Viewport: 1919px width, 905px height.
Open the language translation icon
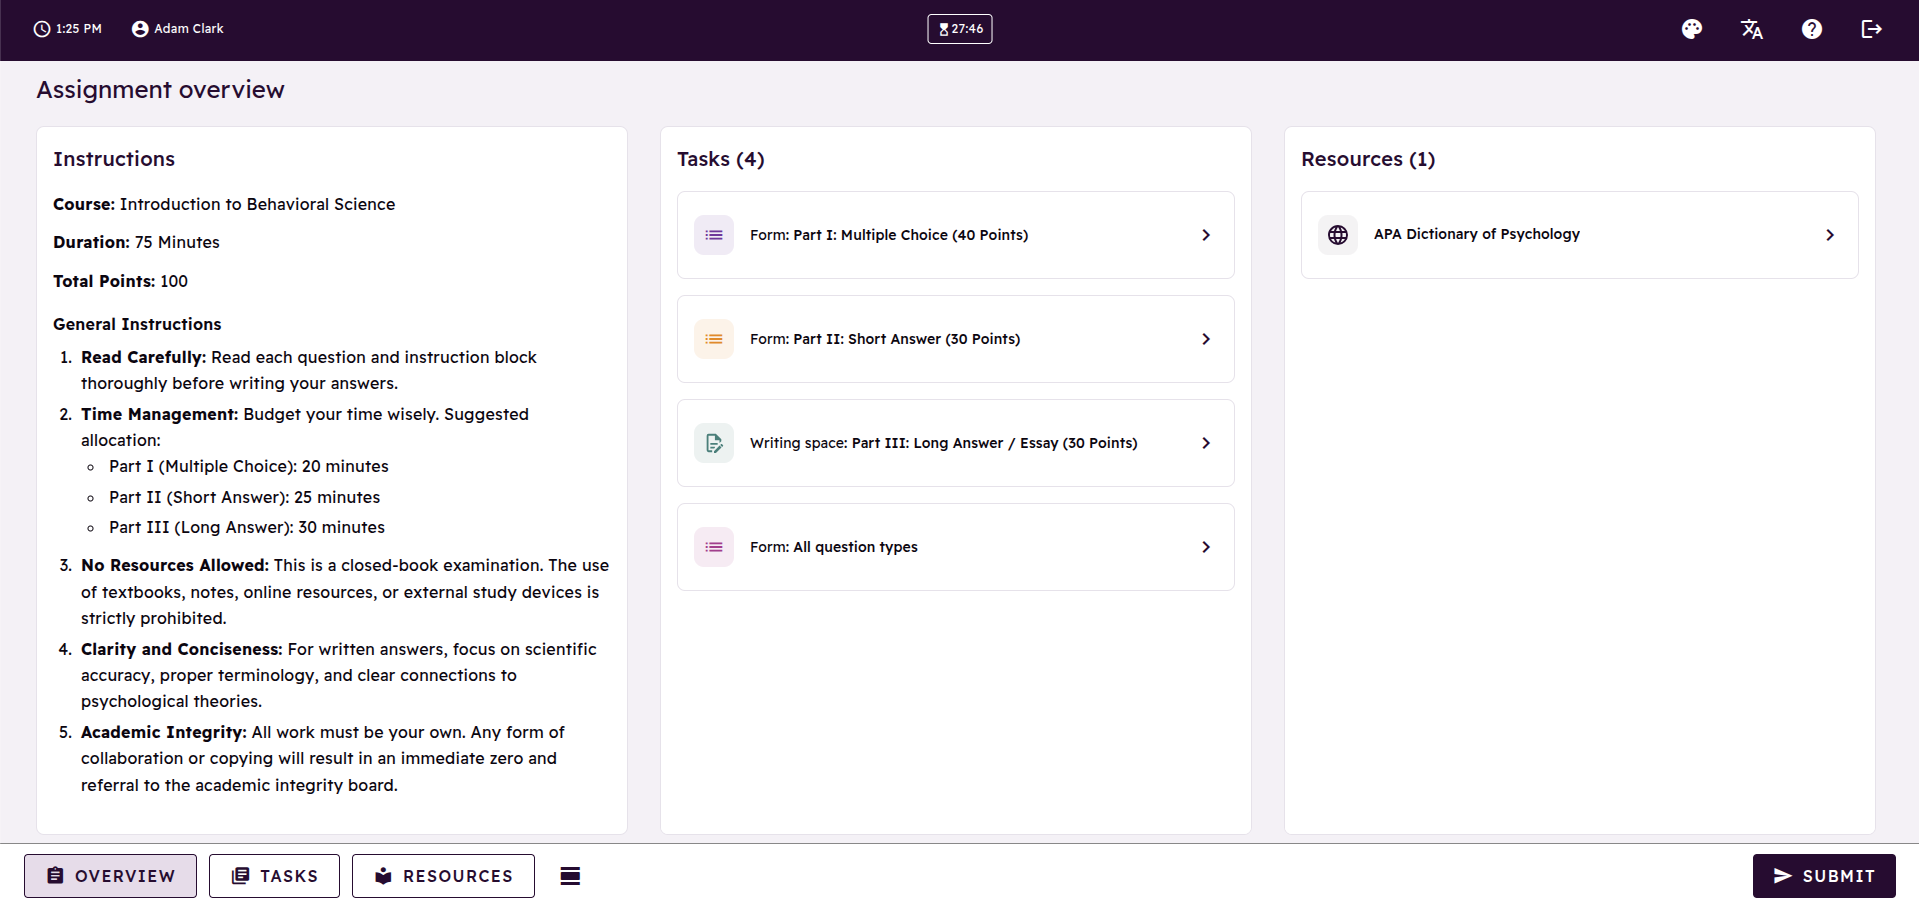(1752, 29)
